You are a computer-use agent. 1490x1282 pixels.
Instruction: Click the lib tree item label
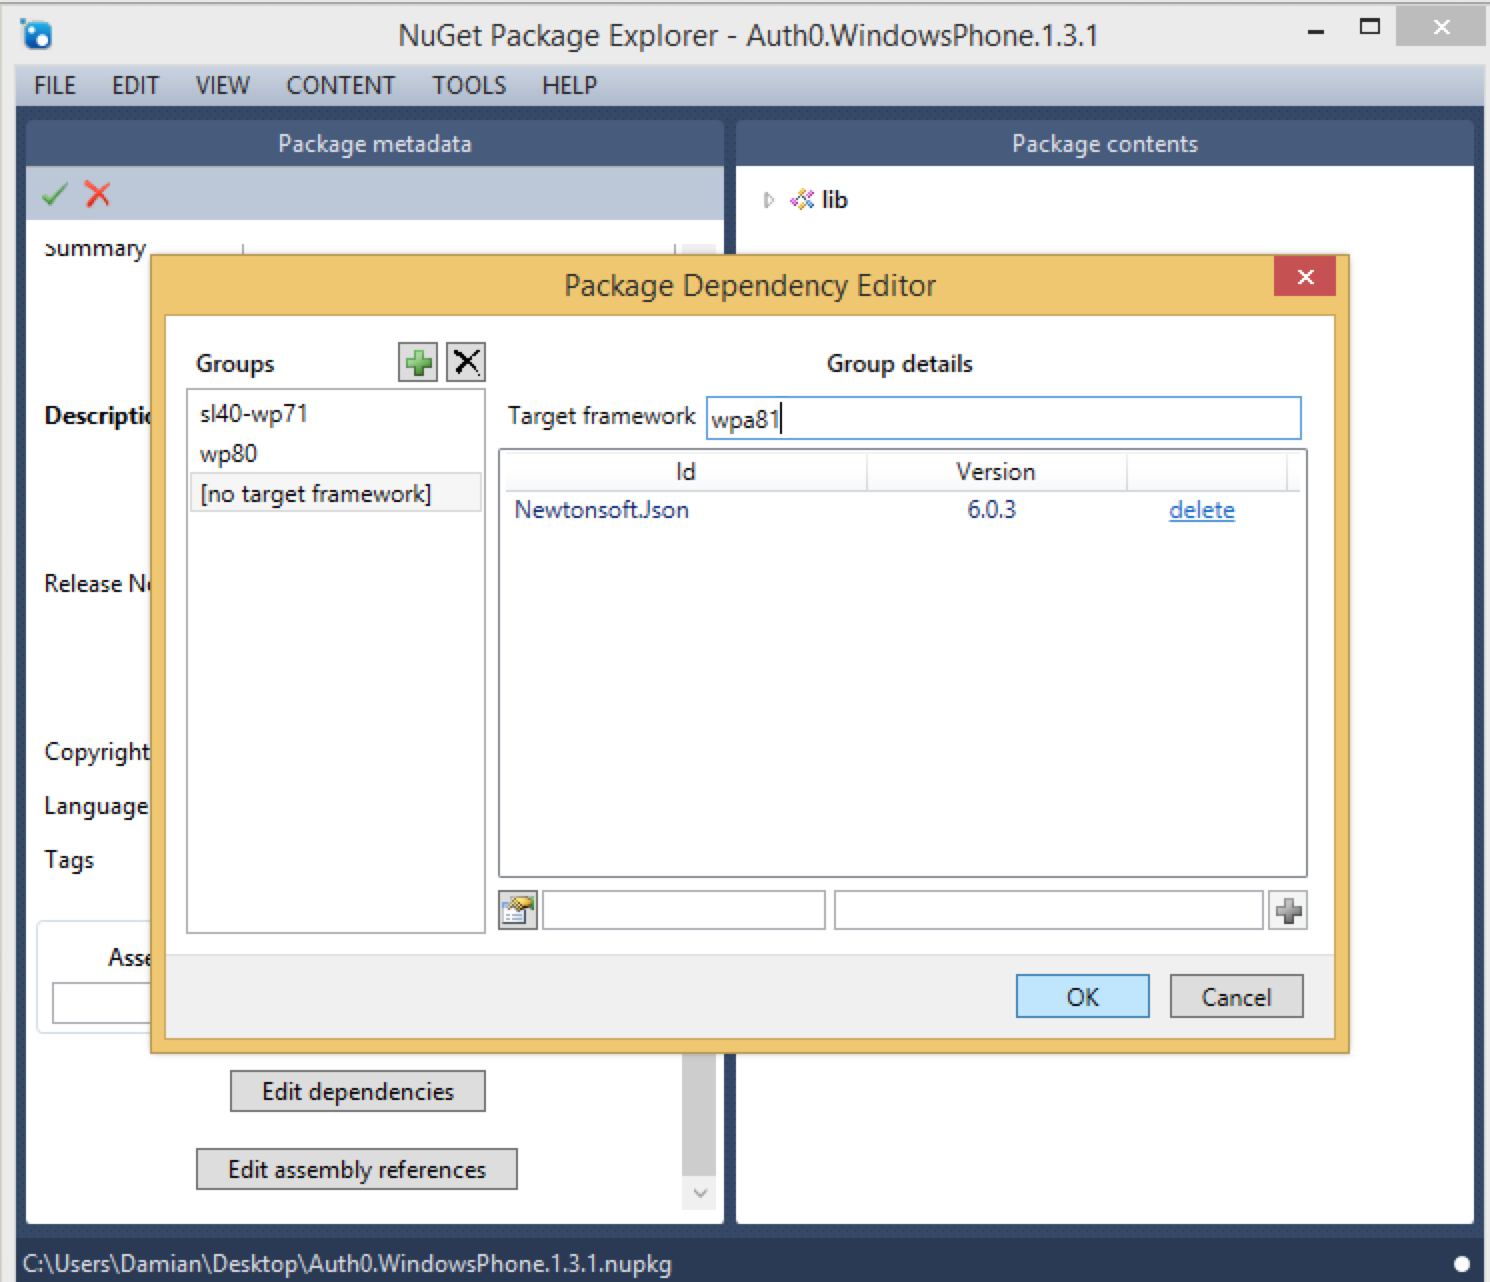pos(834,200)
